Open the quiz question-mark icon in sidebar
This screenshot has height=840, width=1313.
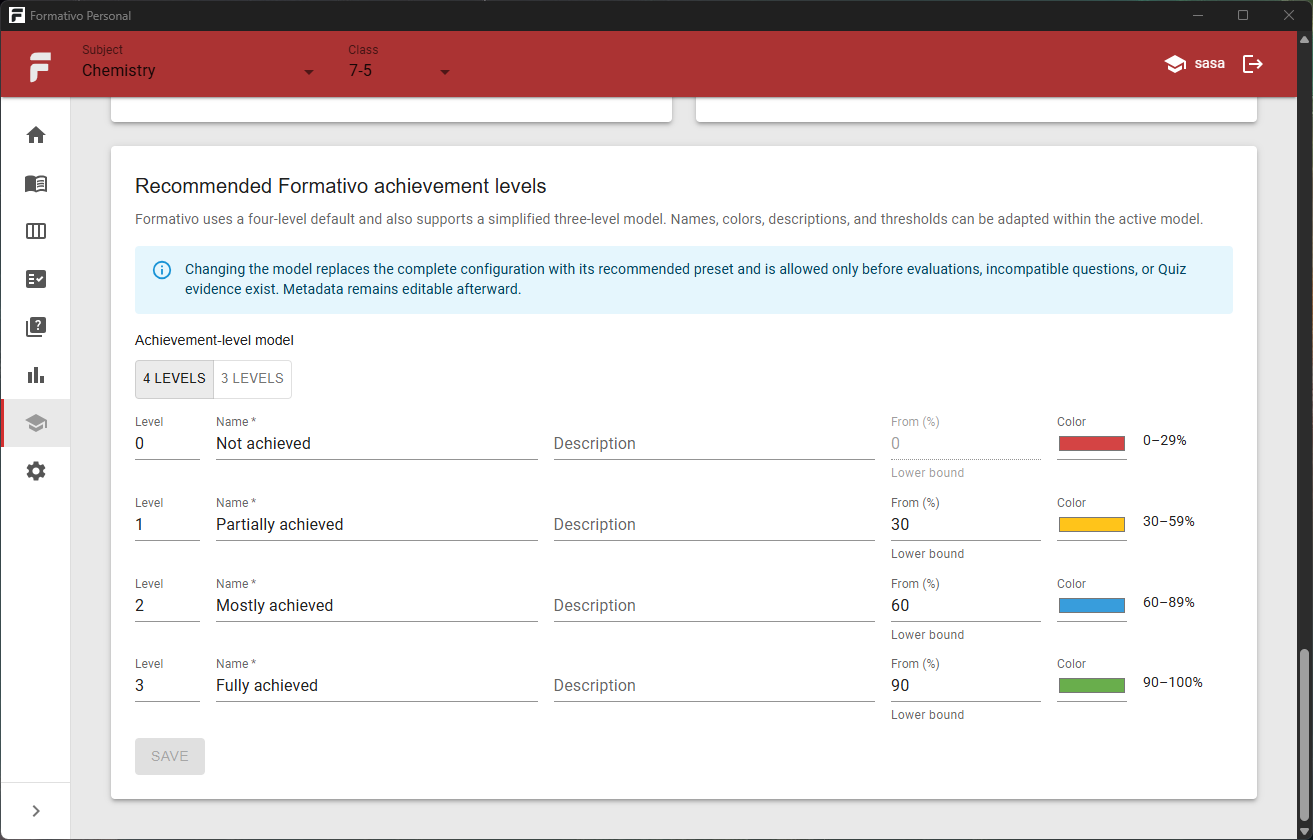(36, 327)
